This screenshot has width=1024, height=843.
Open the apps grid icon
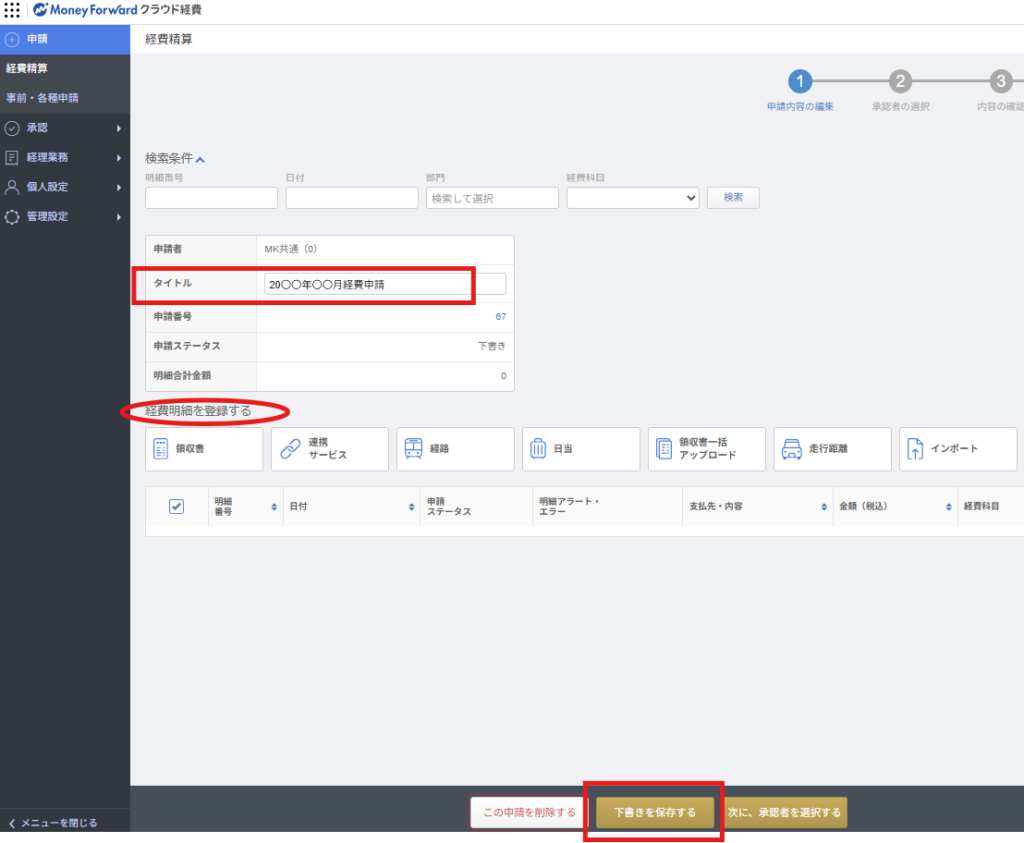coord(12,11)
